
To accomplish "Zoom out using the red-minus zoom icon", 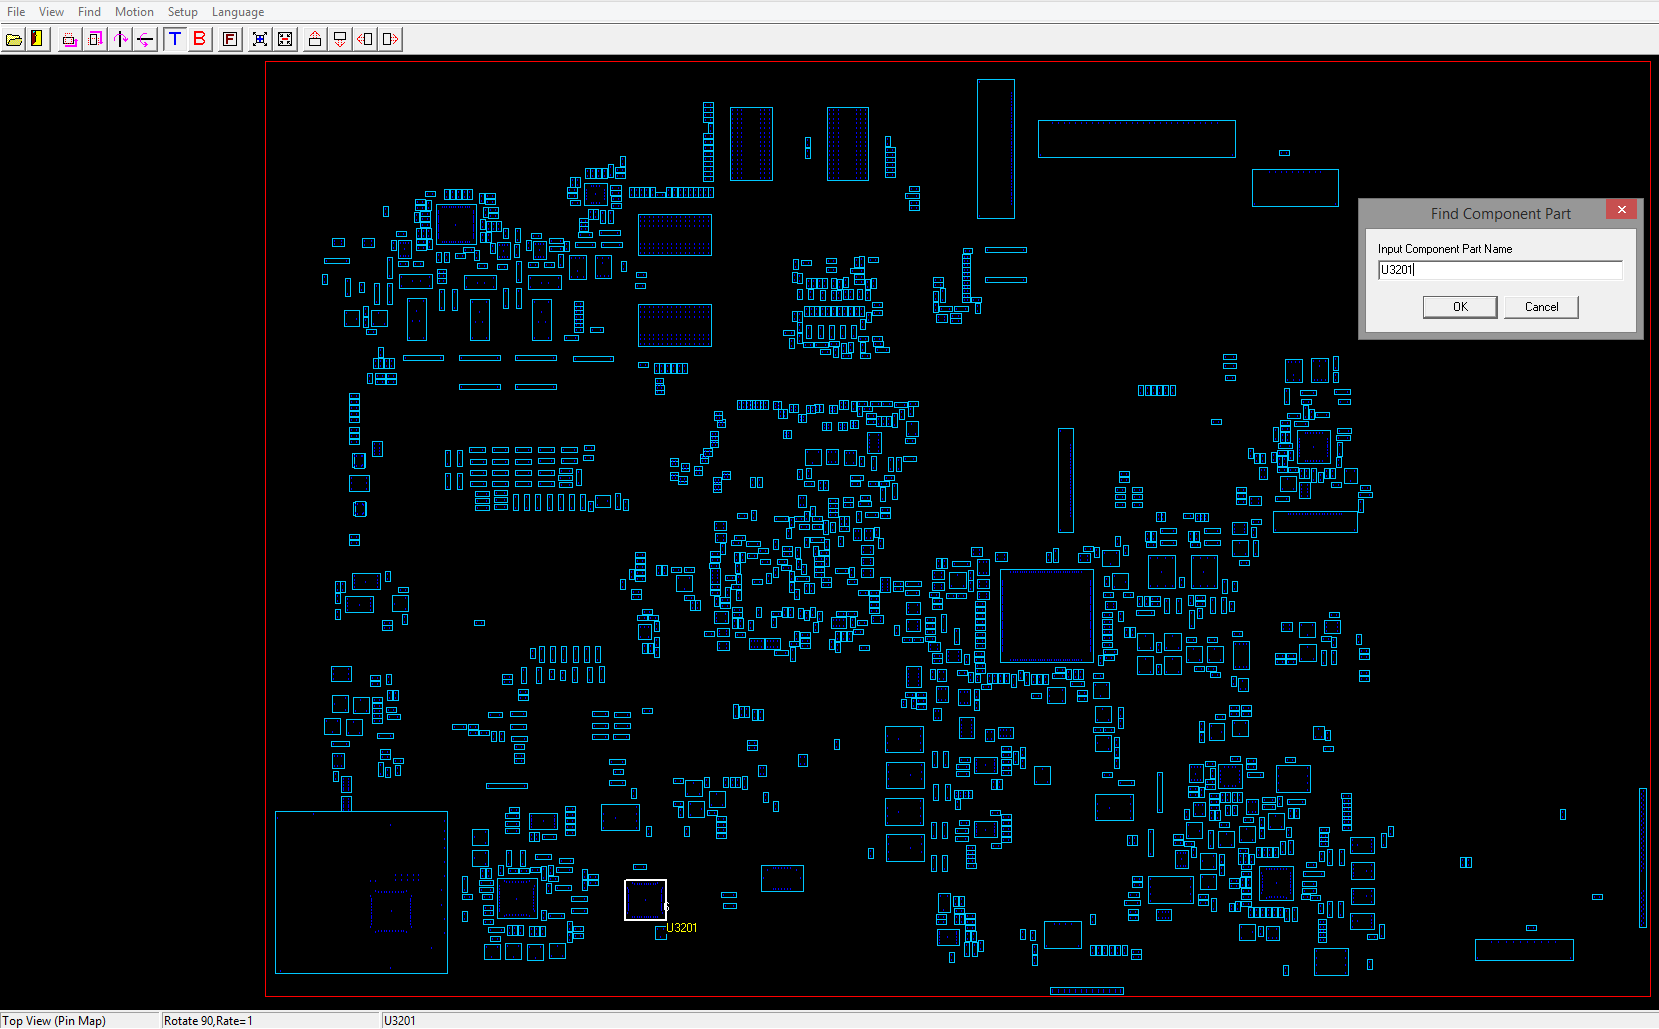I will coord(286,39).
